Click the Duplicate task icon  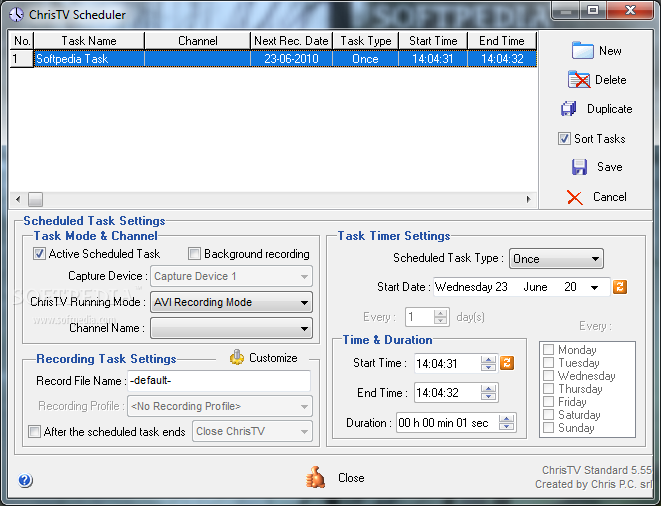click(568, 109)
